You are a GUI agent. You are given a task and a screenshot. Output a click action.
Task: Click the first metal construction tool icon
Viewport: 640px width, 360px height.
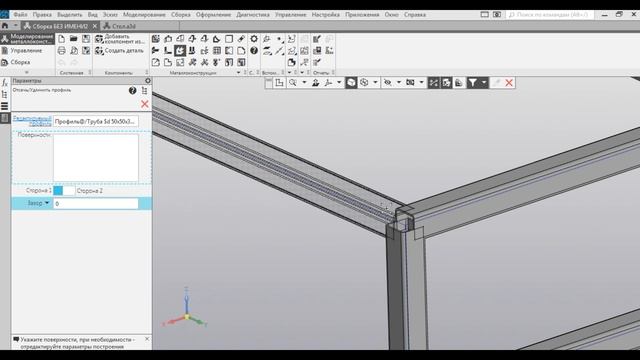[156, 39]
